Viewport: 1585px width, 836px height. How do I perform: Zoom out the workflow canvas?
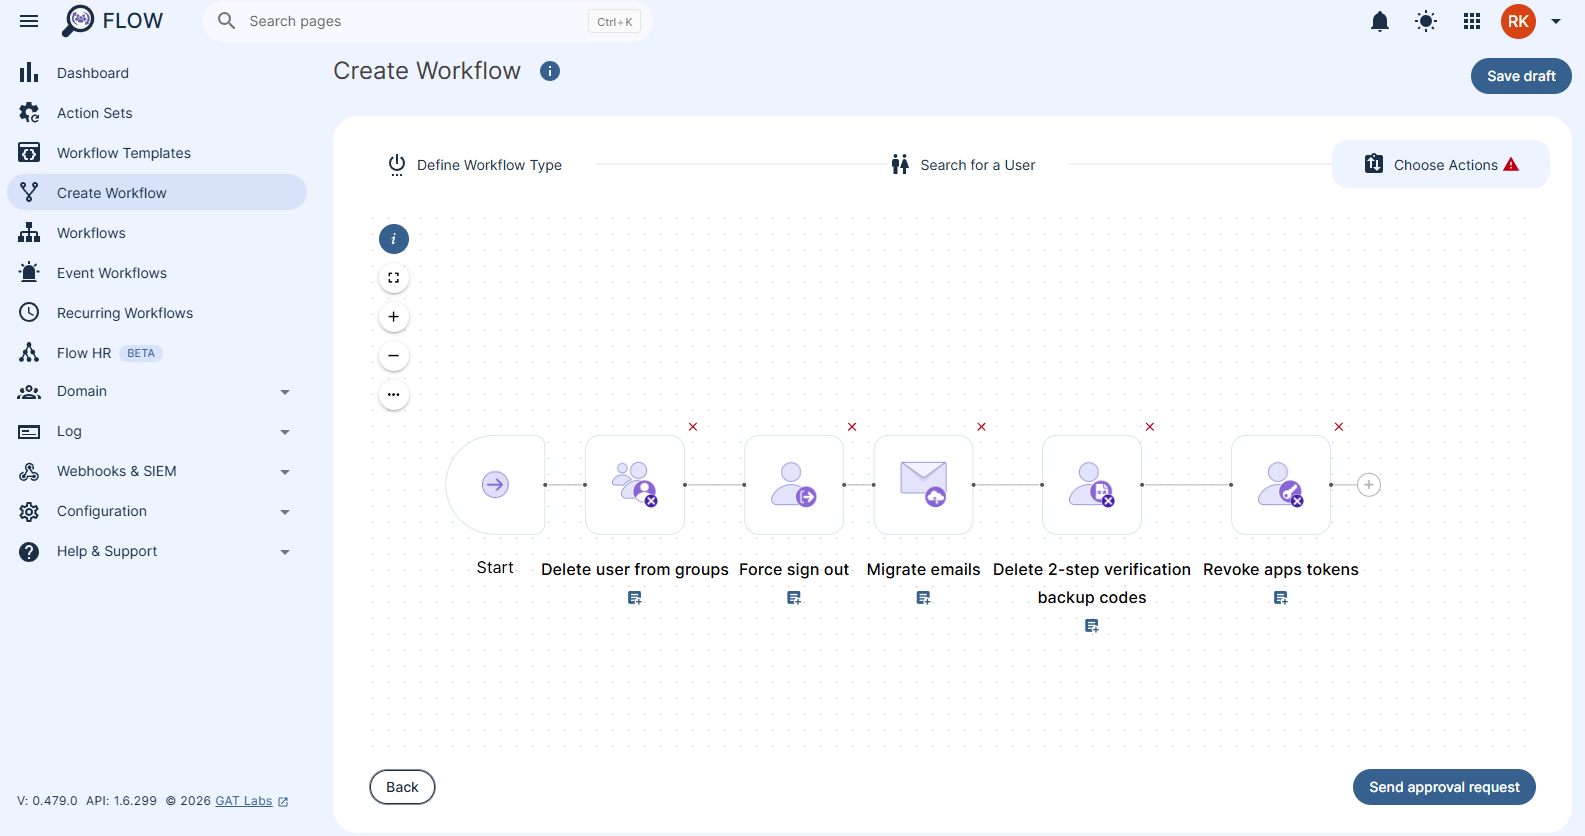(394, 356)
